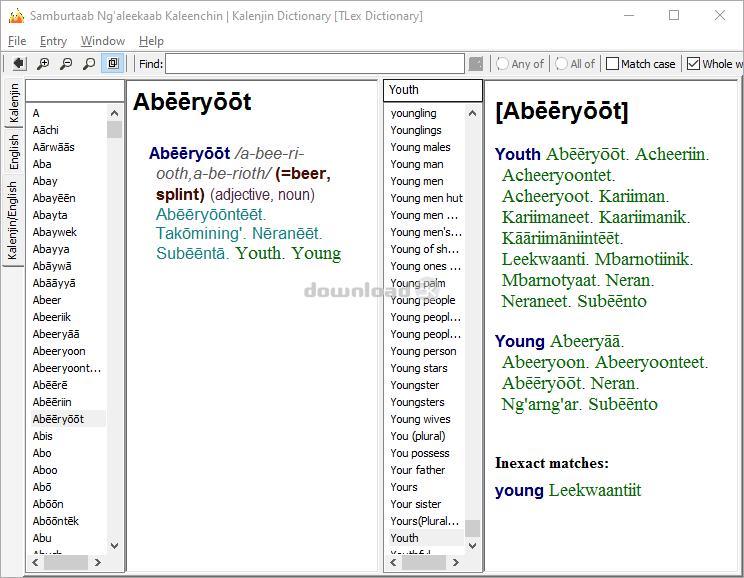Select 'Young wives' in the English list

coord(420,419)
